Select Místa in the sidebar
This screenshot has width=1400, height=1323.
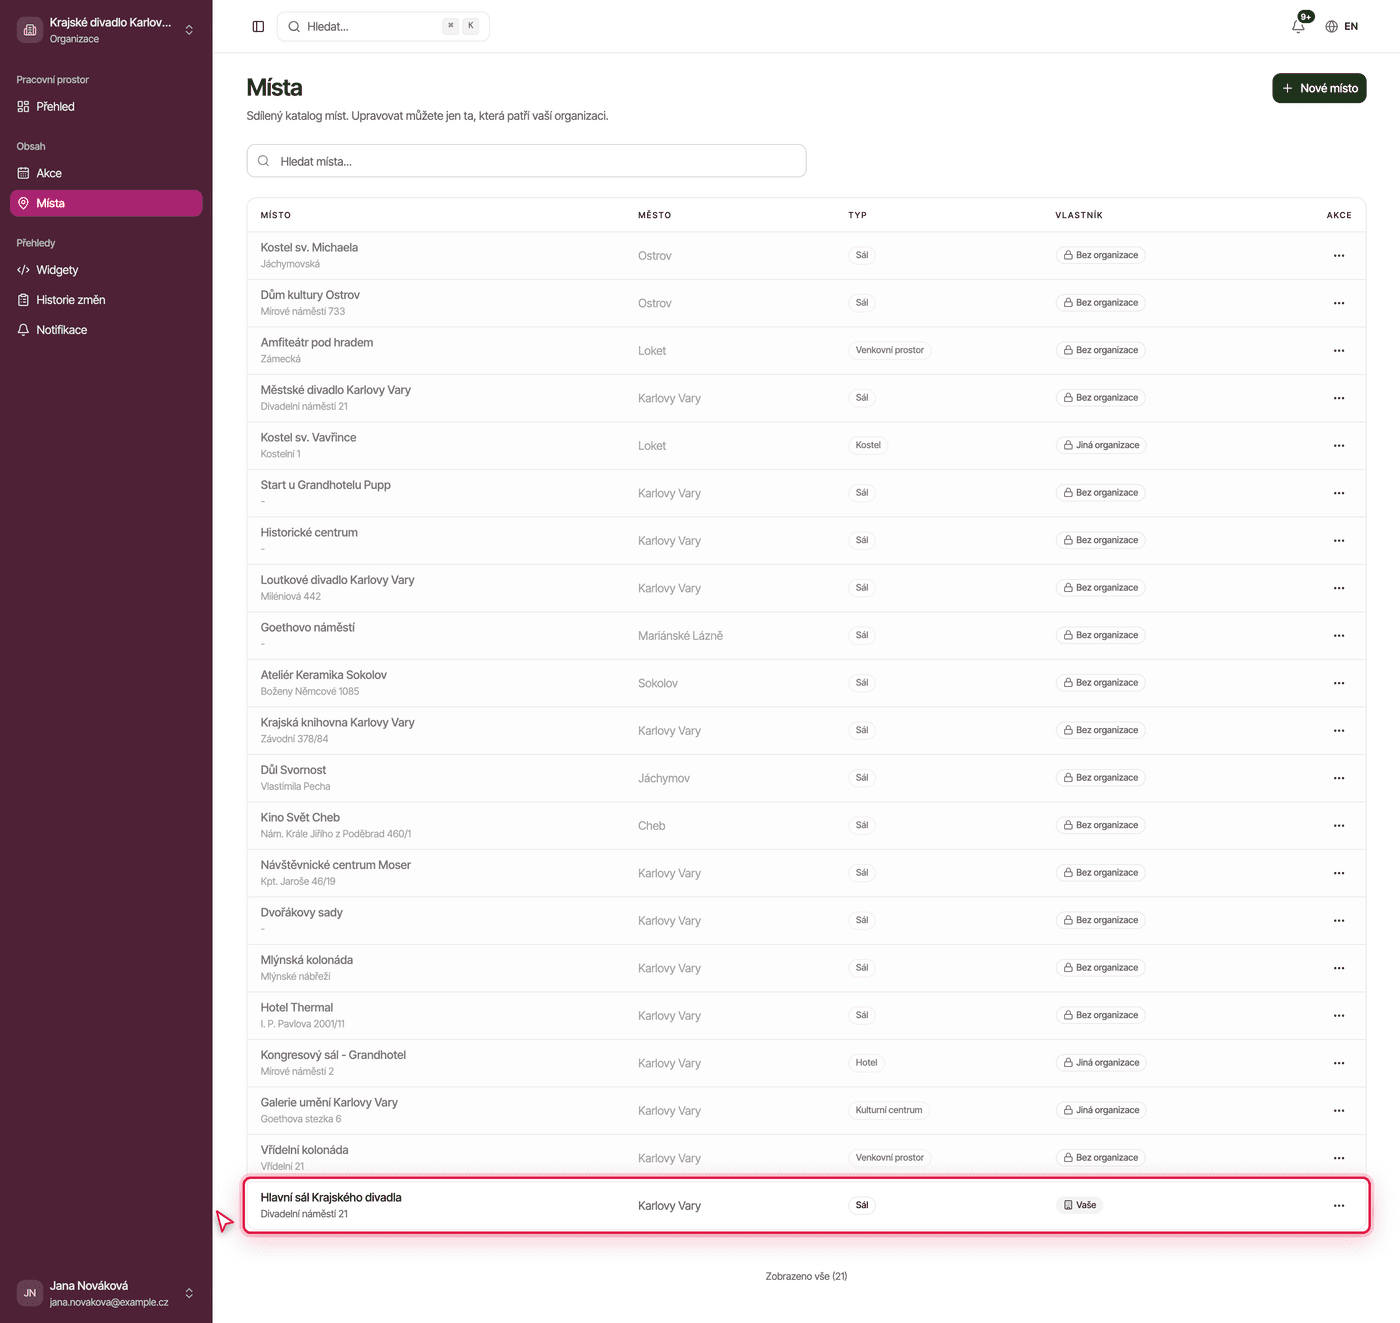point(106,203)
